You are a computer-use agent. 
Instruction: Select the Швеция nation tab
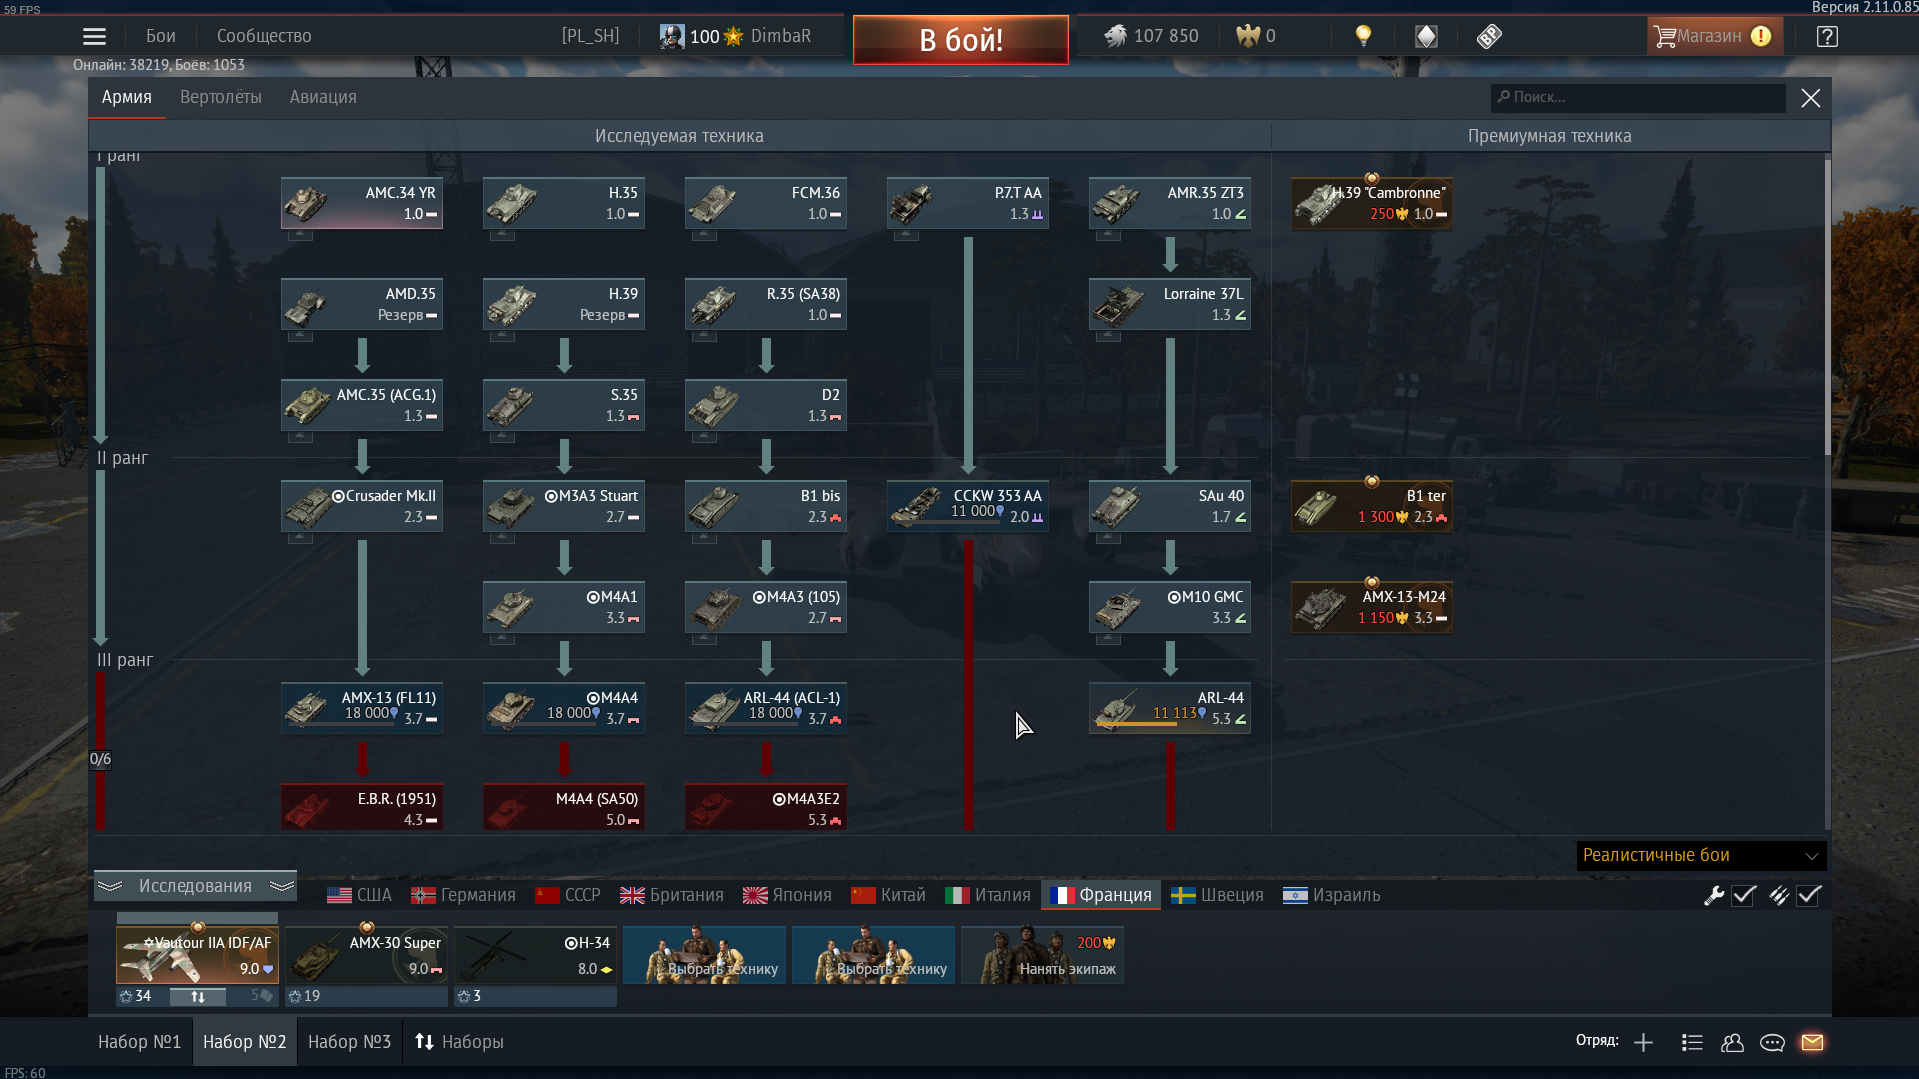[1217, 895]
